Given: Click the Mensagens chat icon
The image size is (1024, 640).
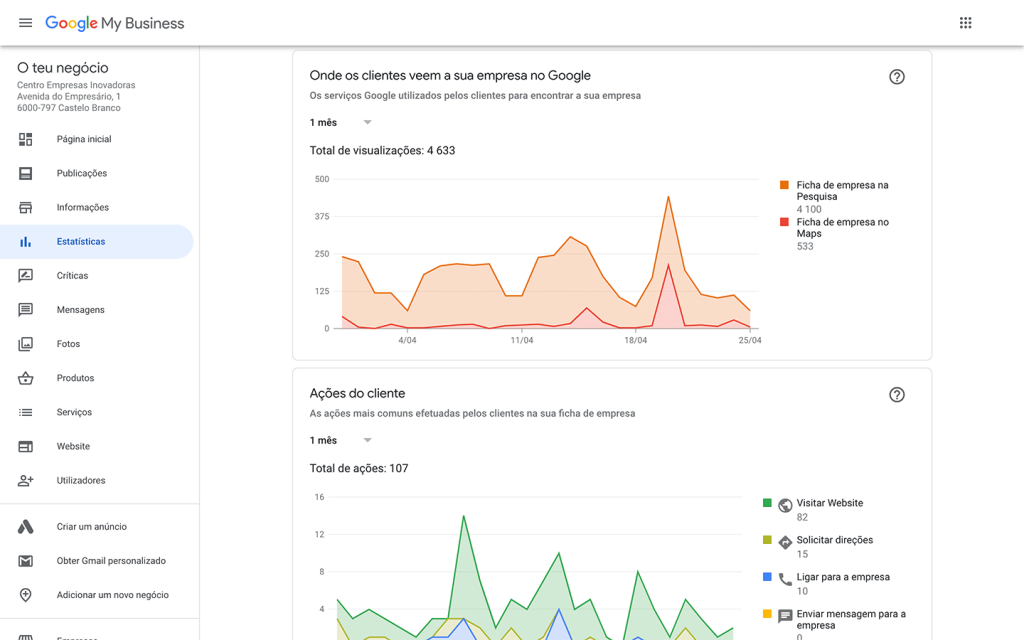Looking at the screenshot, I should (x=25, y=310).
